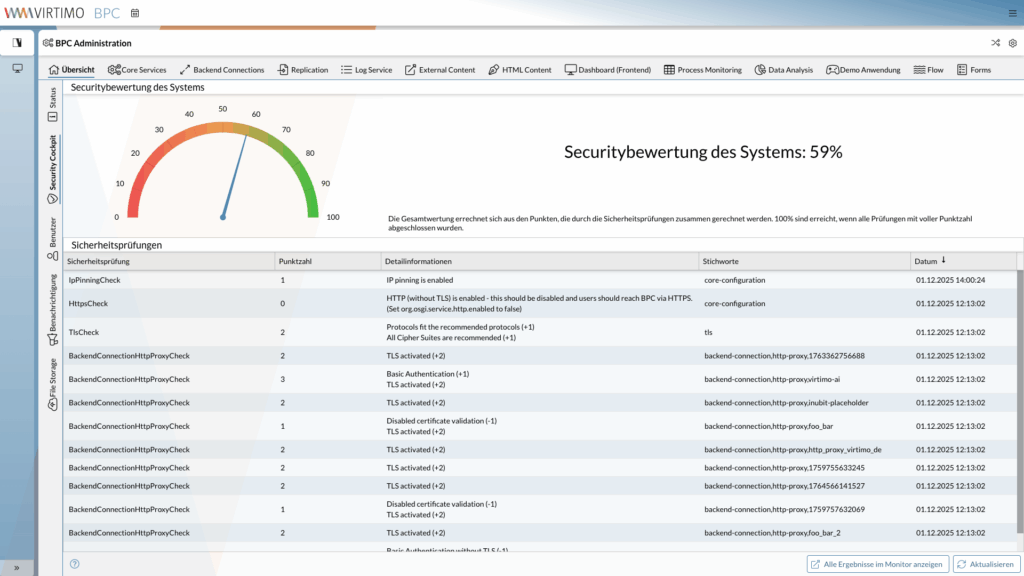Click the settings gear in BPC Administration header
Image resolution: width=1024 pixels, height=576 pixels.
coord(1012,43)
